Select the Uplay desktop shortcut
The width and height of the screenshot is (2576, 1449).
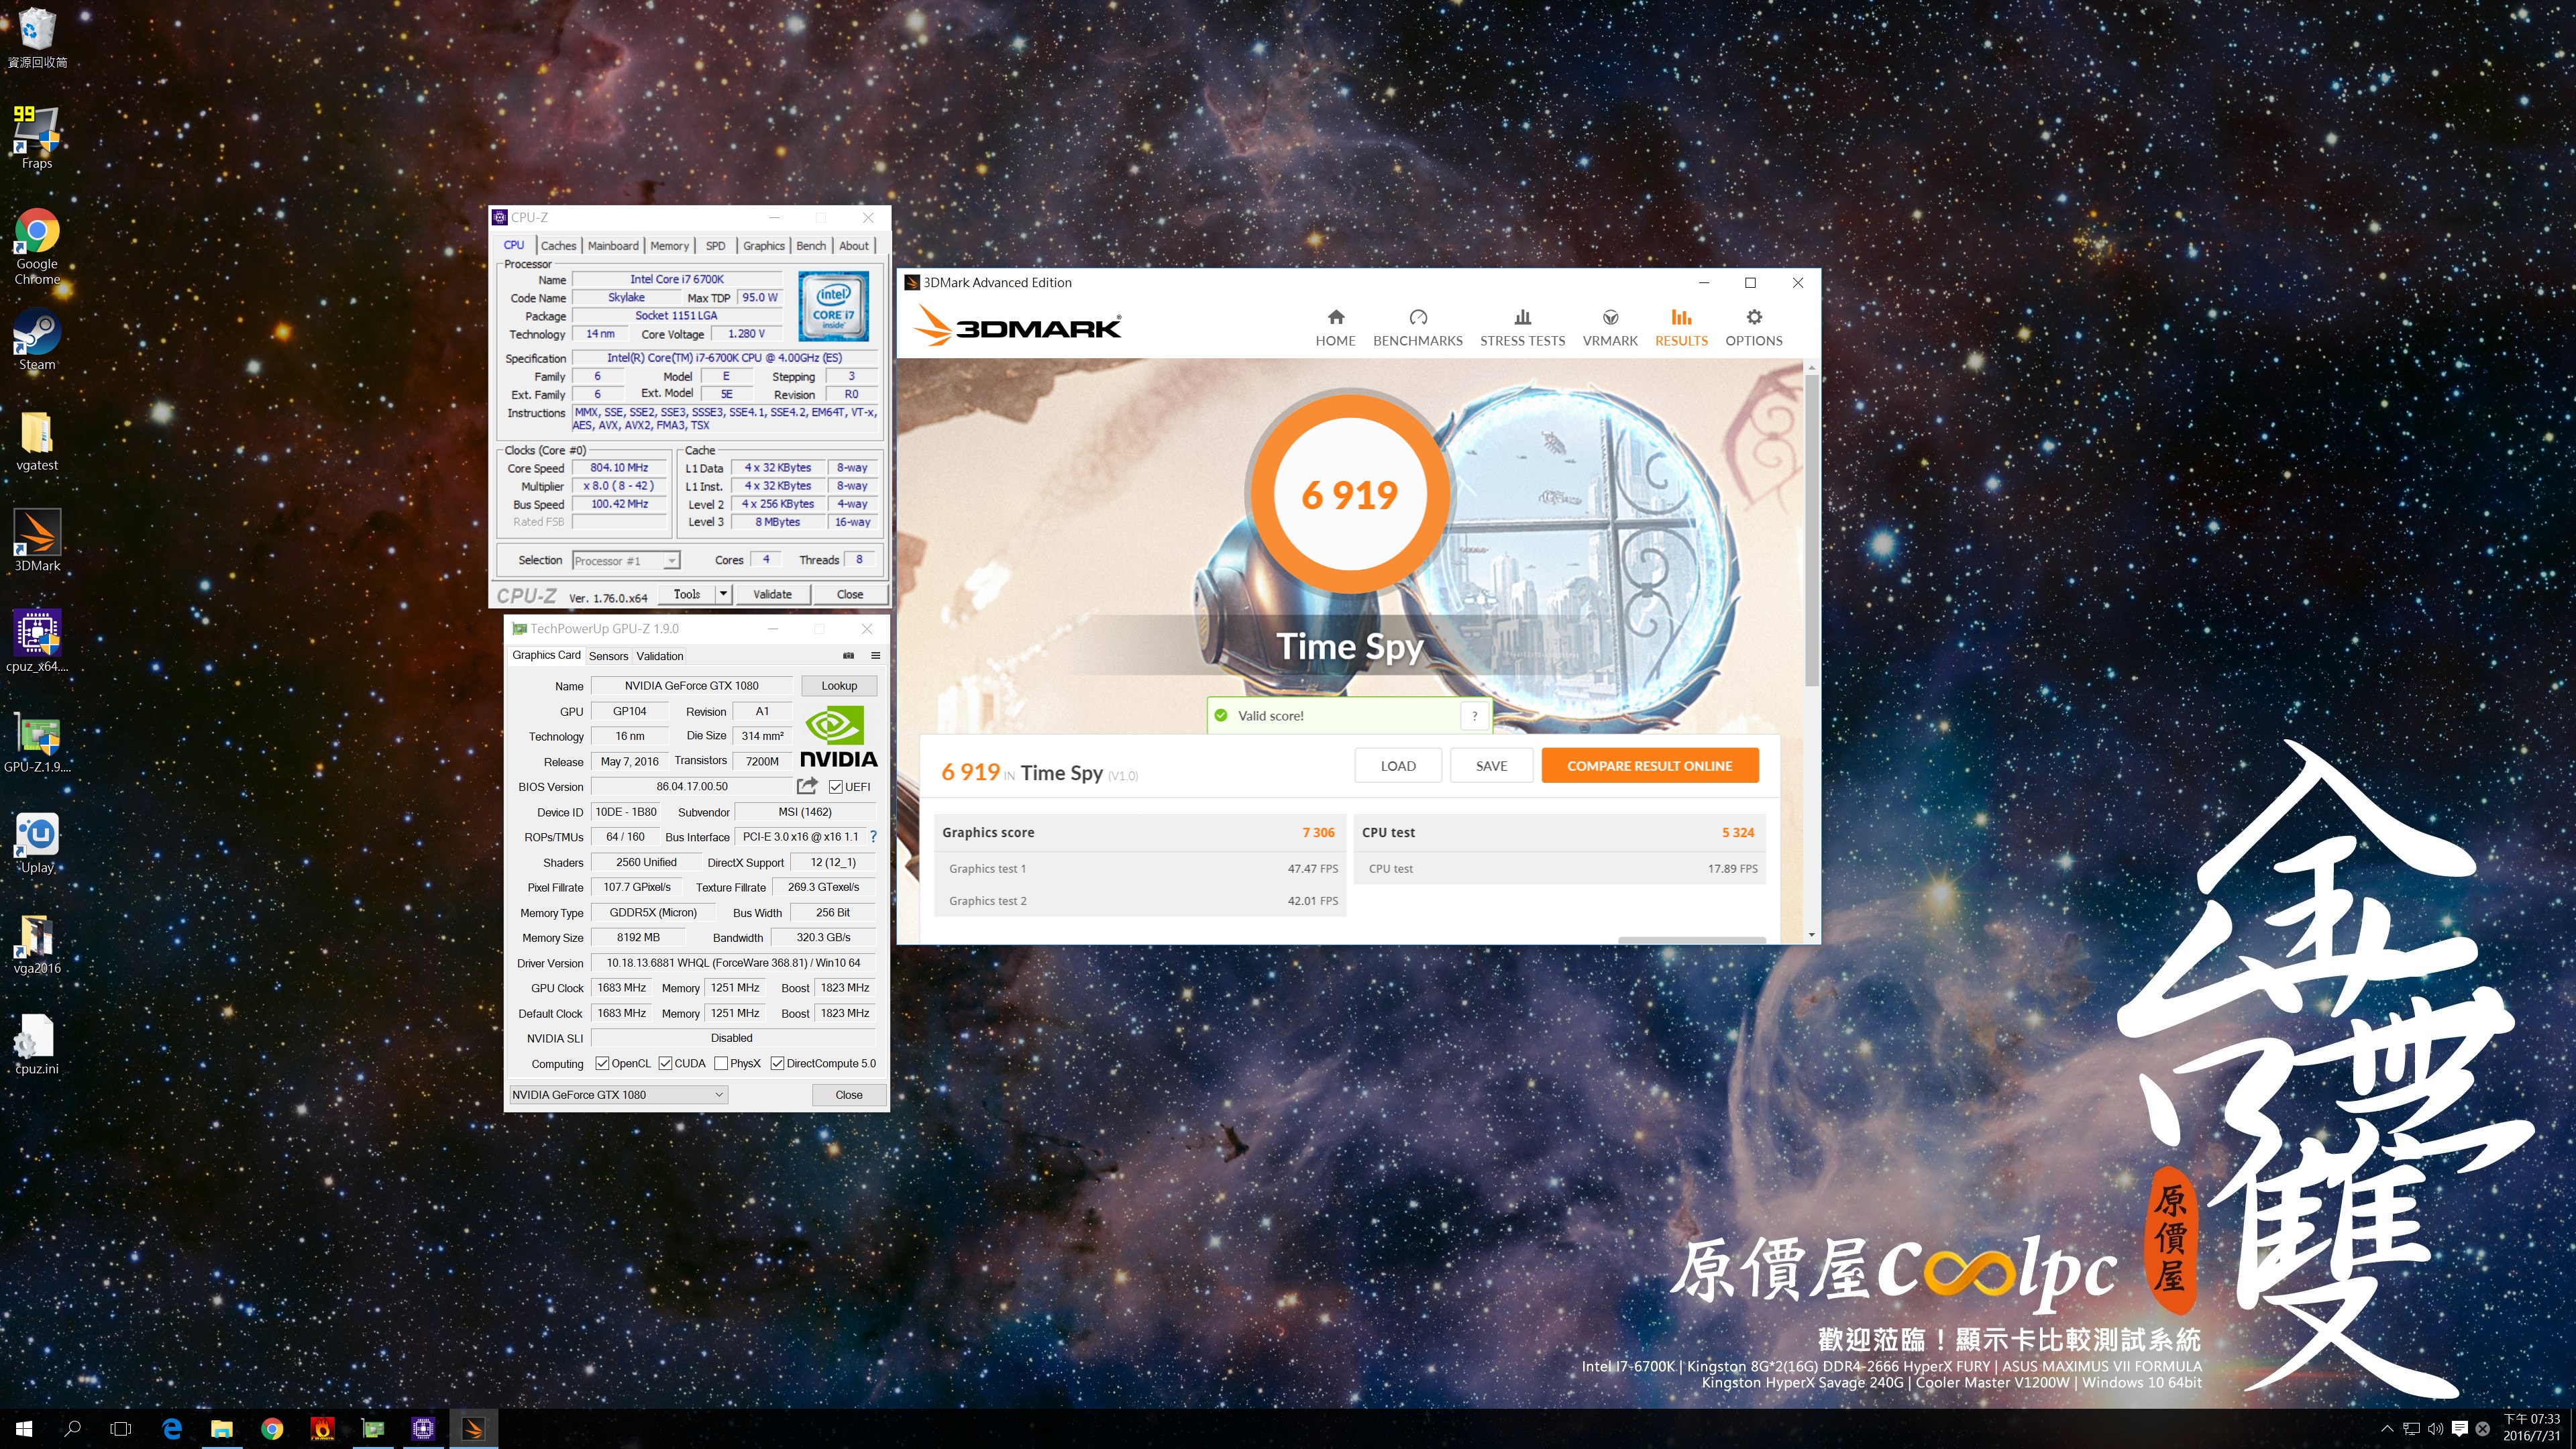point(37,842)
